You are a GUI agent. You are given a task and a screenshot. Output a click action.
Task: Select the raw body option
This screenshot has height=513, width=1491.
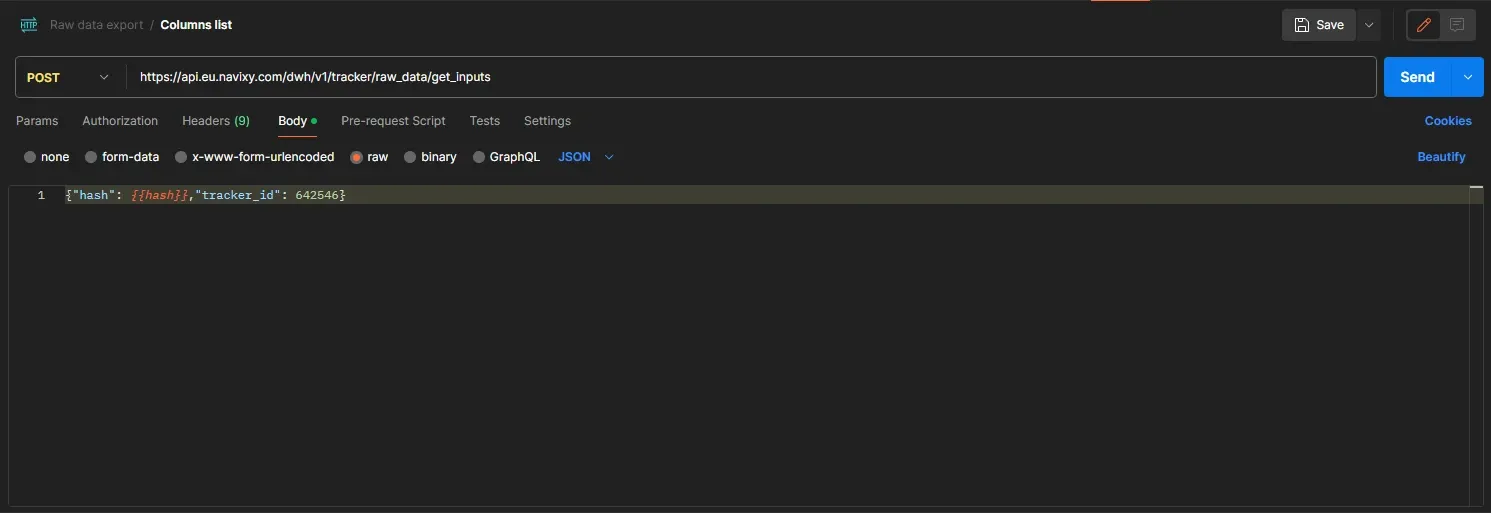(x=369, y=157)
